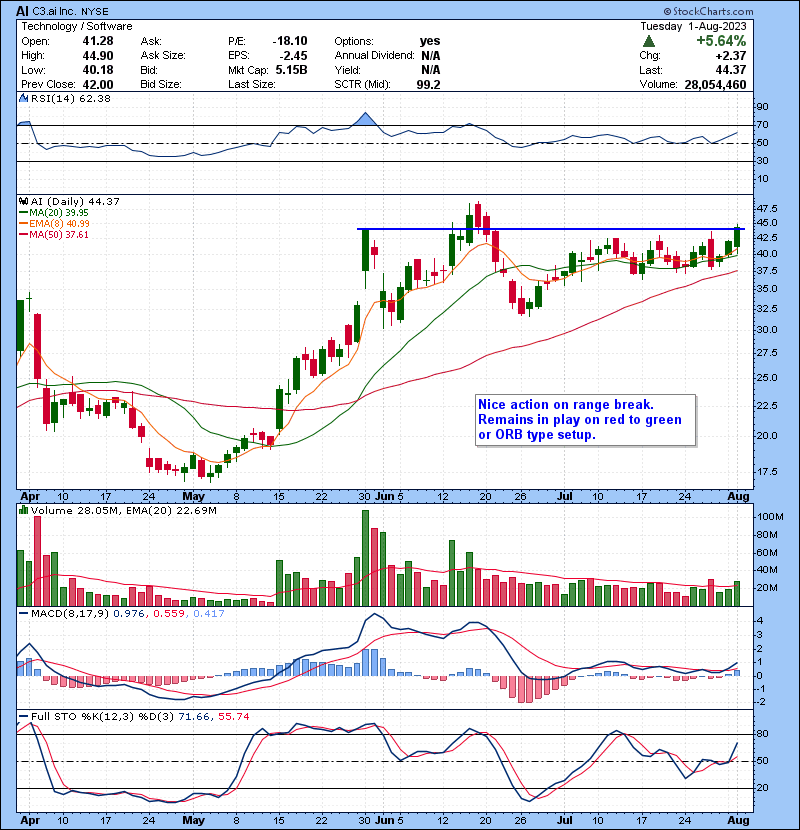
Task: Click the EPS value -2.45
Action: [293, 56]
